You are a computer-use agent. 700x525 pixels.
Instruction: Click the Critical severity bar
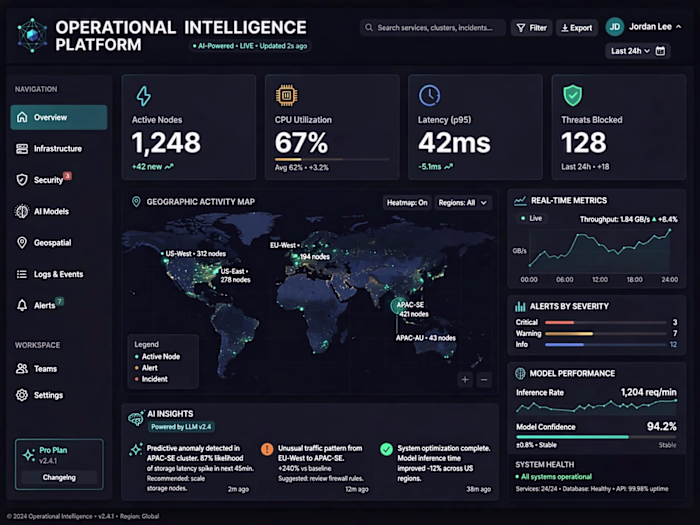pos(605,322)
